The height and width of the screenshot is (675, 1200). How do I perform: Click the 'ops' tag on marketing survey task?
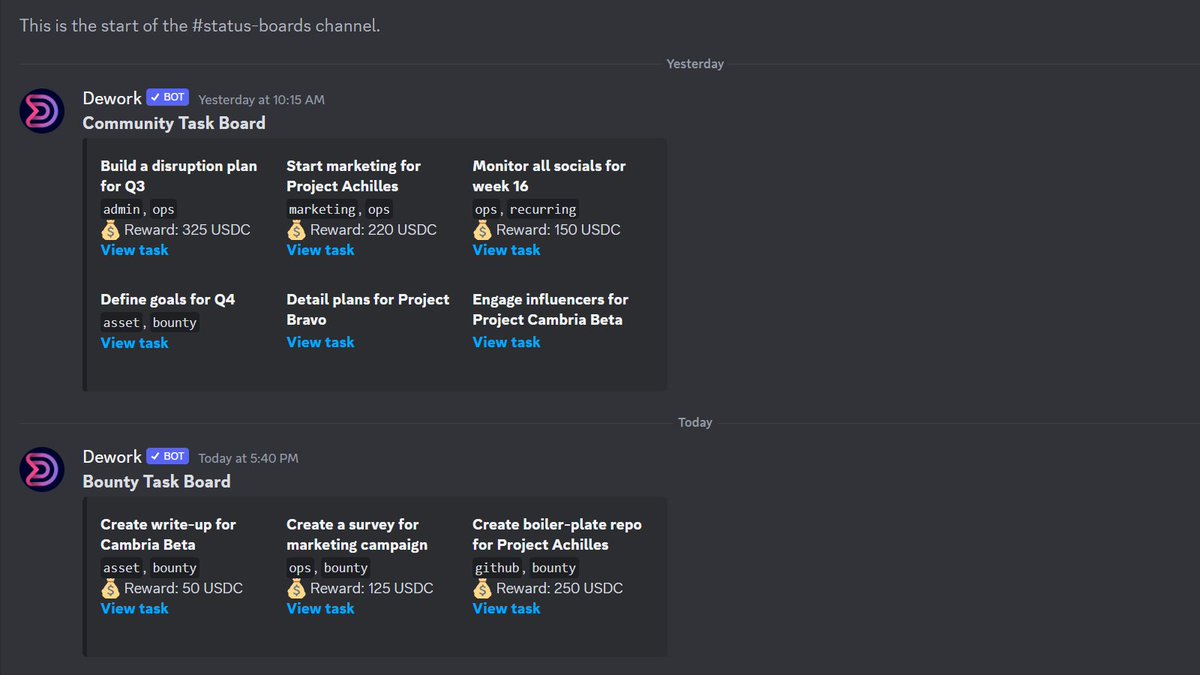pos(301,567)
